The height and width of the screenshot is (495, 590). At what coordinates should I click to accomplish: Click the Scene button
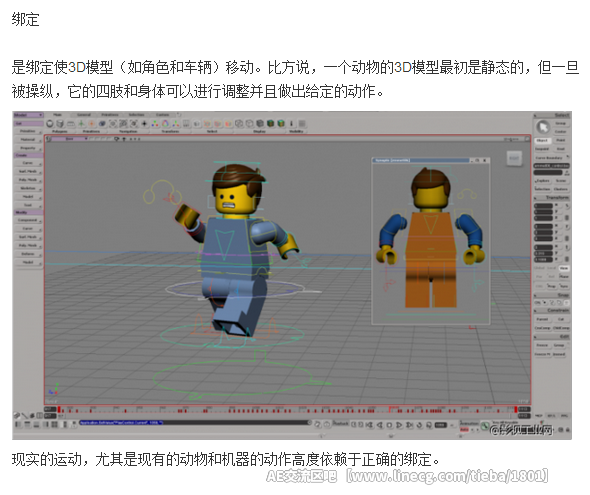(x=560, y=181)
